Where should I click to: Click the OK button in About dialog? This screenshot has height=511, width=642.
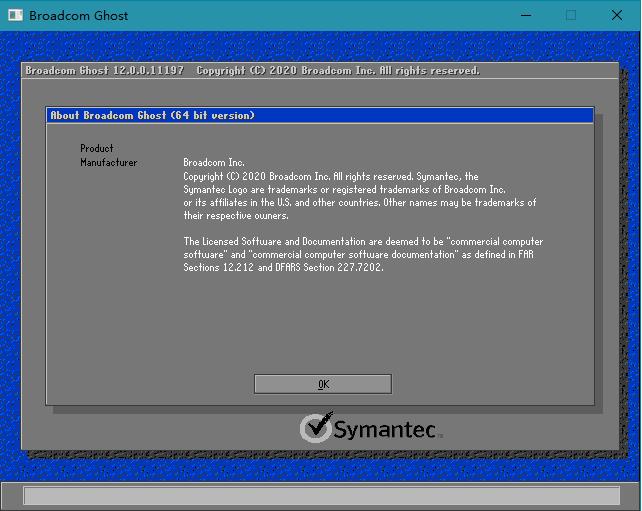click(323, 384)
